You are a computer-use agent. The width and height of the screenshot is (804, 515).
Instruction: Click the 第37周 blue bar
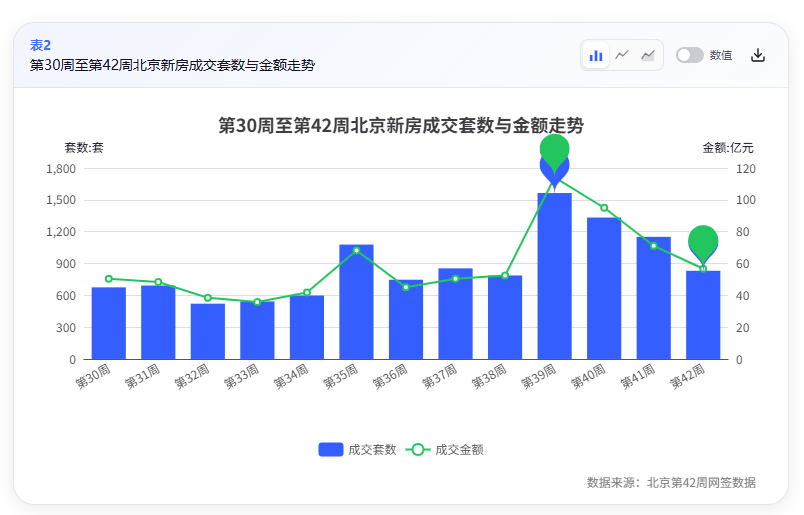pos(455,313)
